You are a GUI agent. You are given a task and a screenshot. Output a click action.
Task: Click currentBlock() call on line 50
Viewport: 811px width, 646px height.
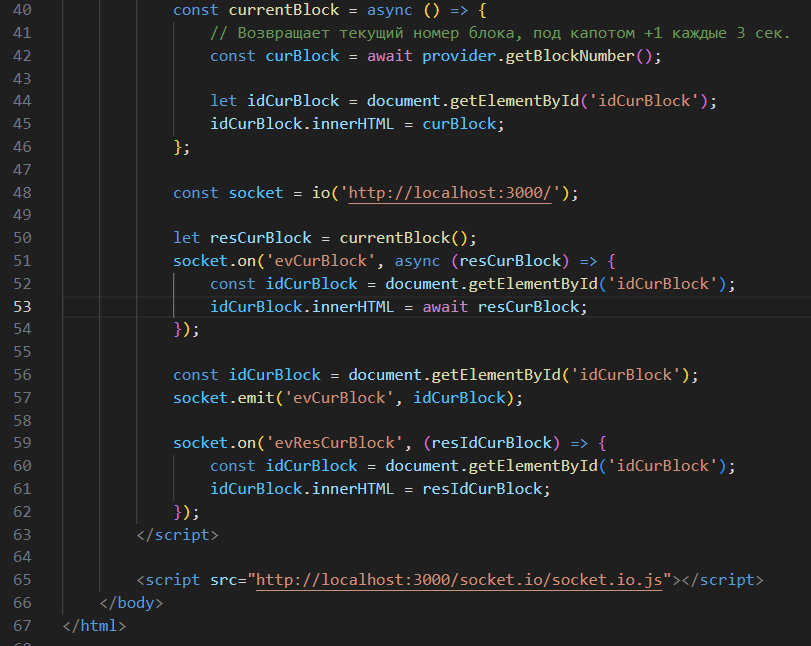coord(404,238)
